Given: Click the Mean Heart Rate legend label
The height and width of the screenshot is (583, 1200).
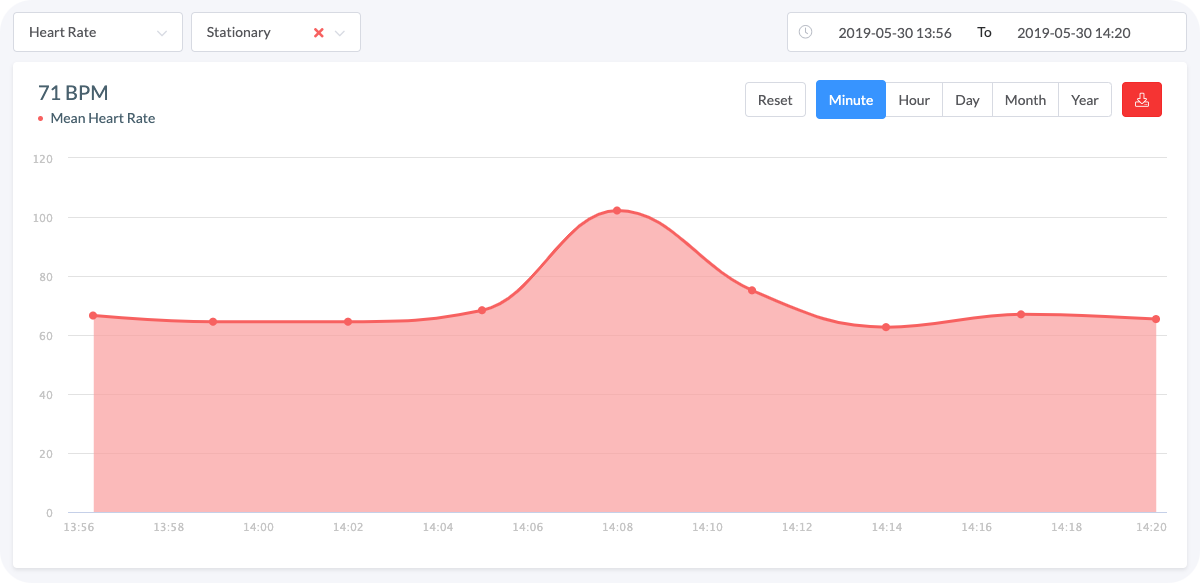Looking at the screenshot, I should pyautogui.click(x=105, y=118).
